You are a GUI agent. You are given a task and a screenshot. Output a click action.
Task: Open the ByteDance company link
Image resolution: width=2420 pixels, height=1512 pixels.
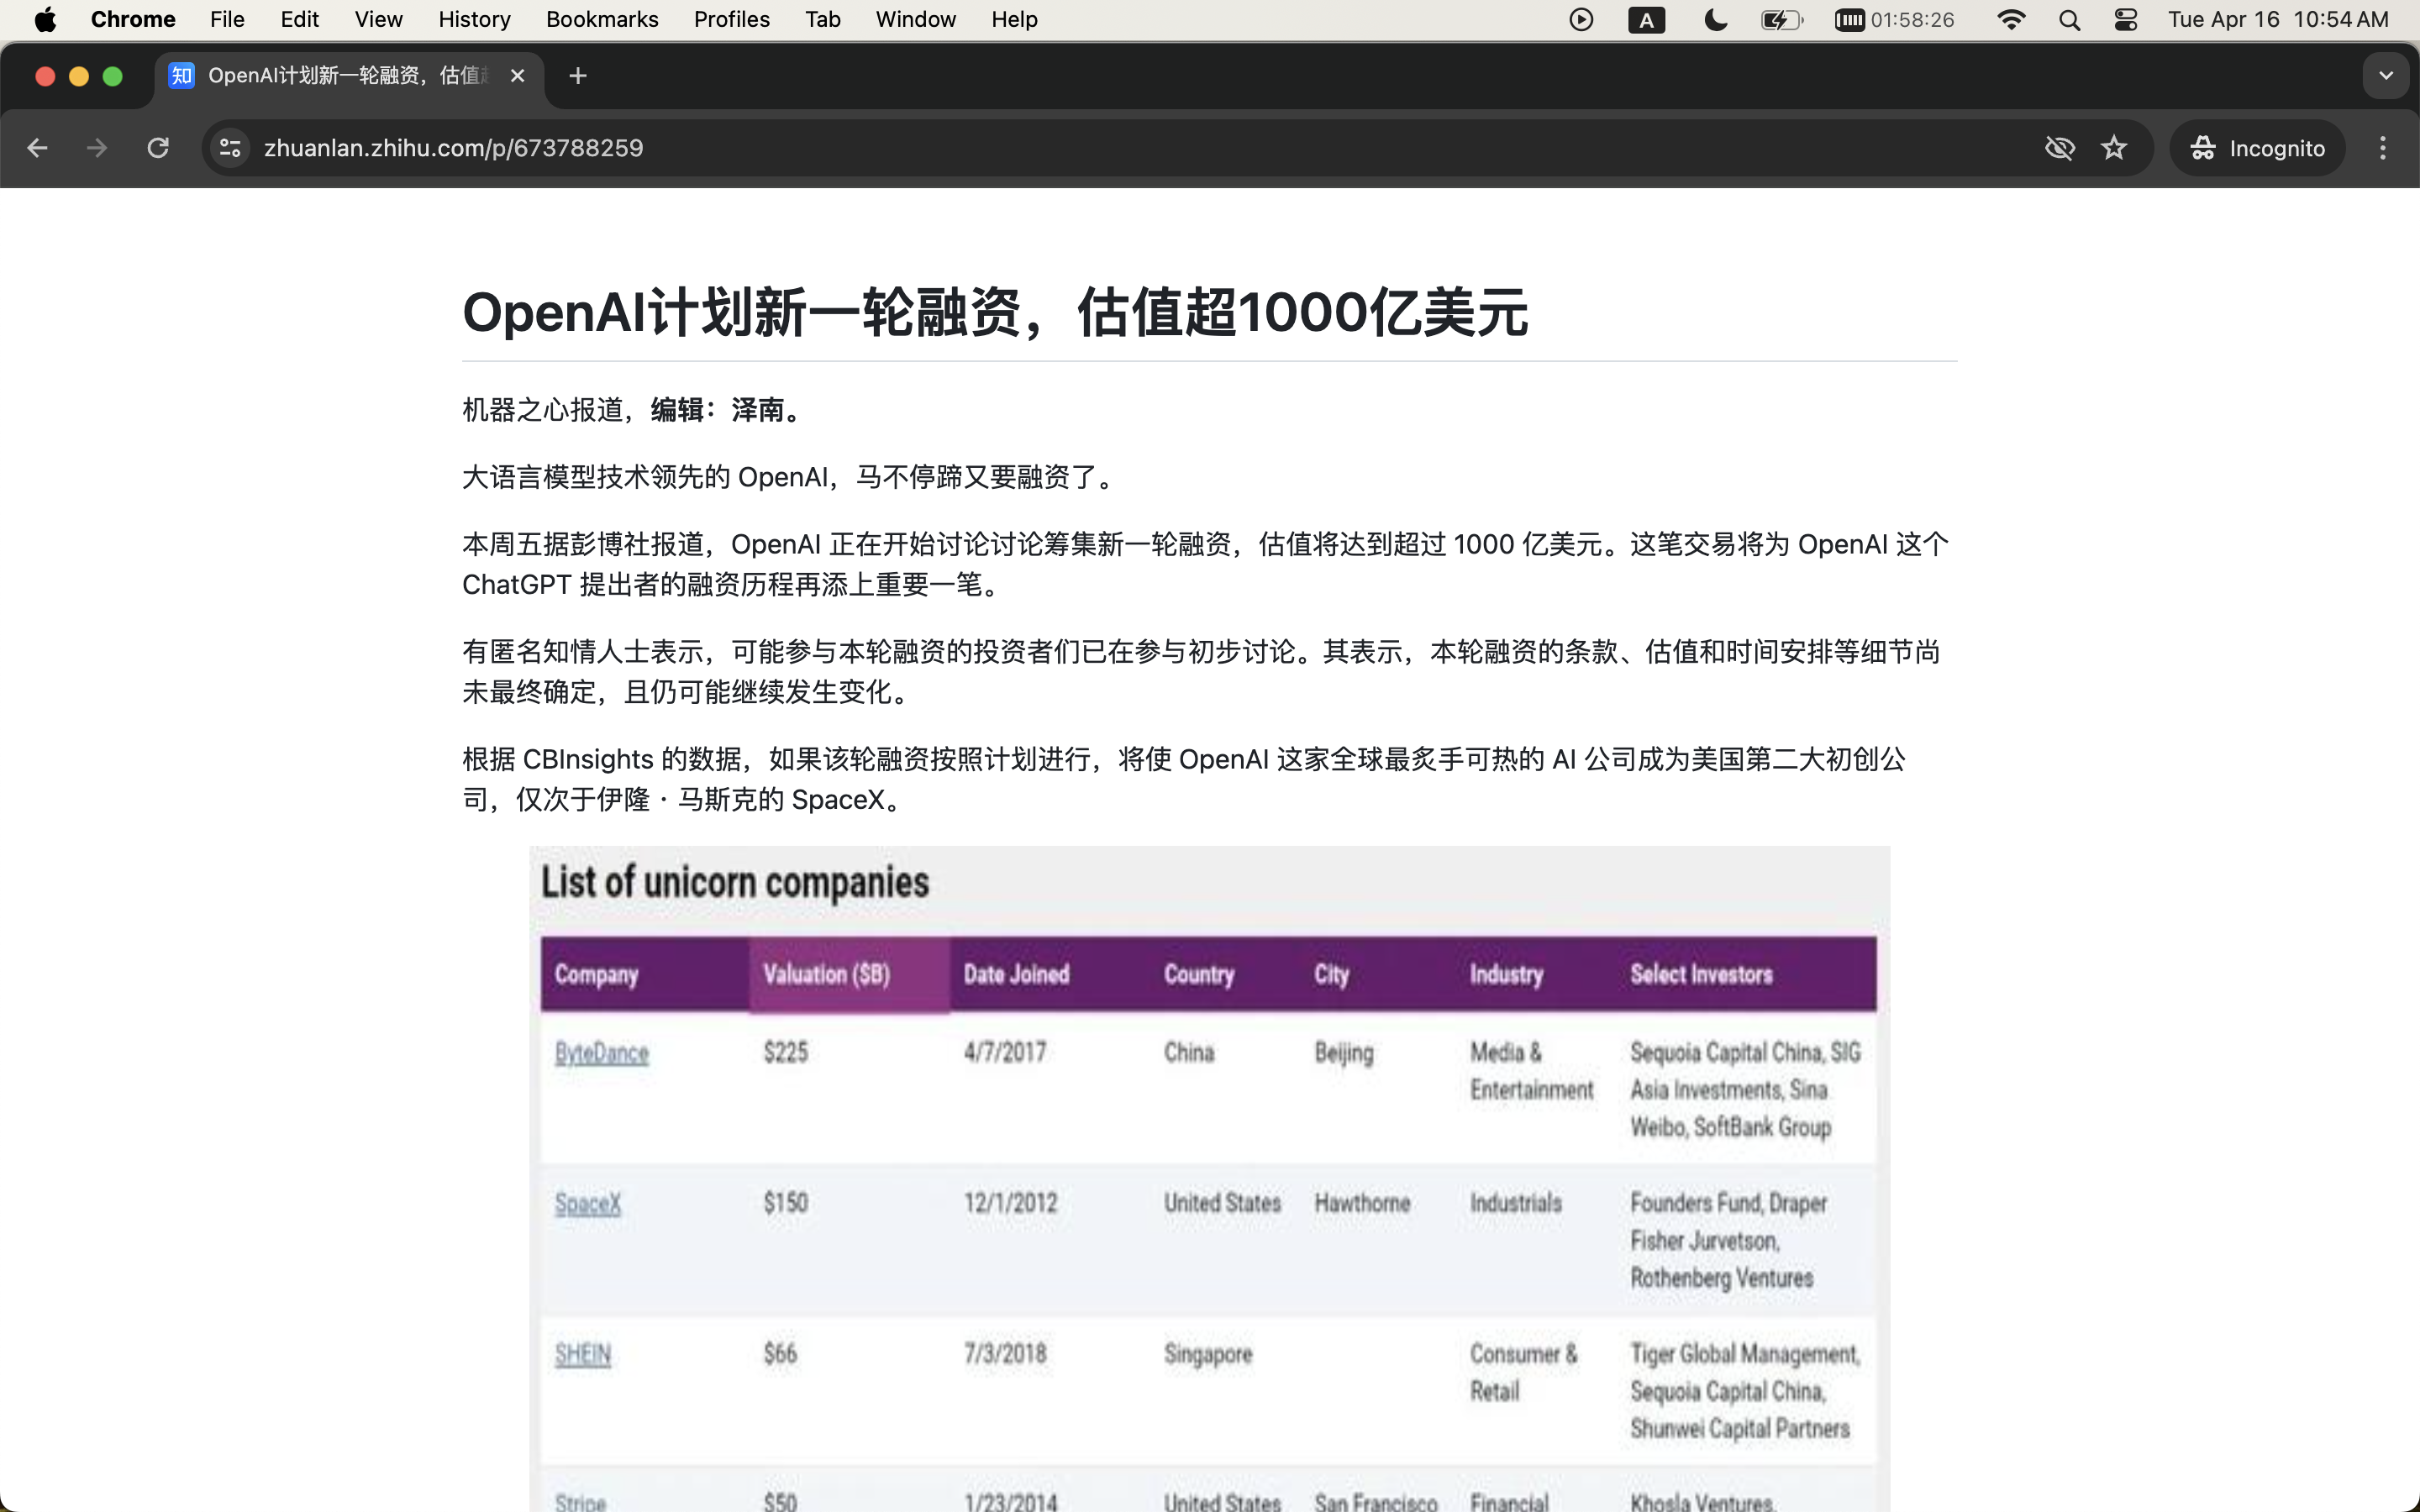pos(602,1053)
